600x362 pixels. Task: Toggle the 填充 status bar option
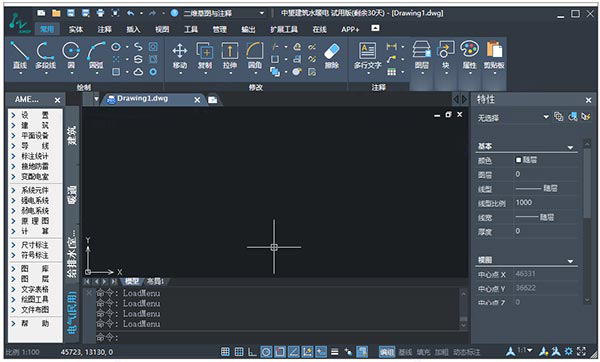point(423,352)
